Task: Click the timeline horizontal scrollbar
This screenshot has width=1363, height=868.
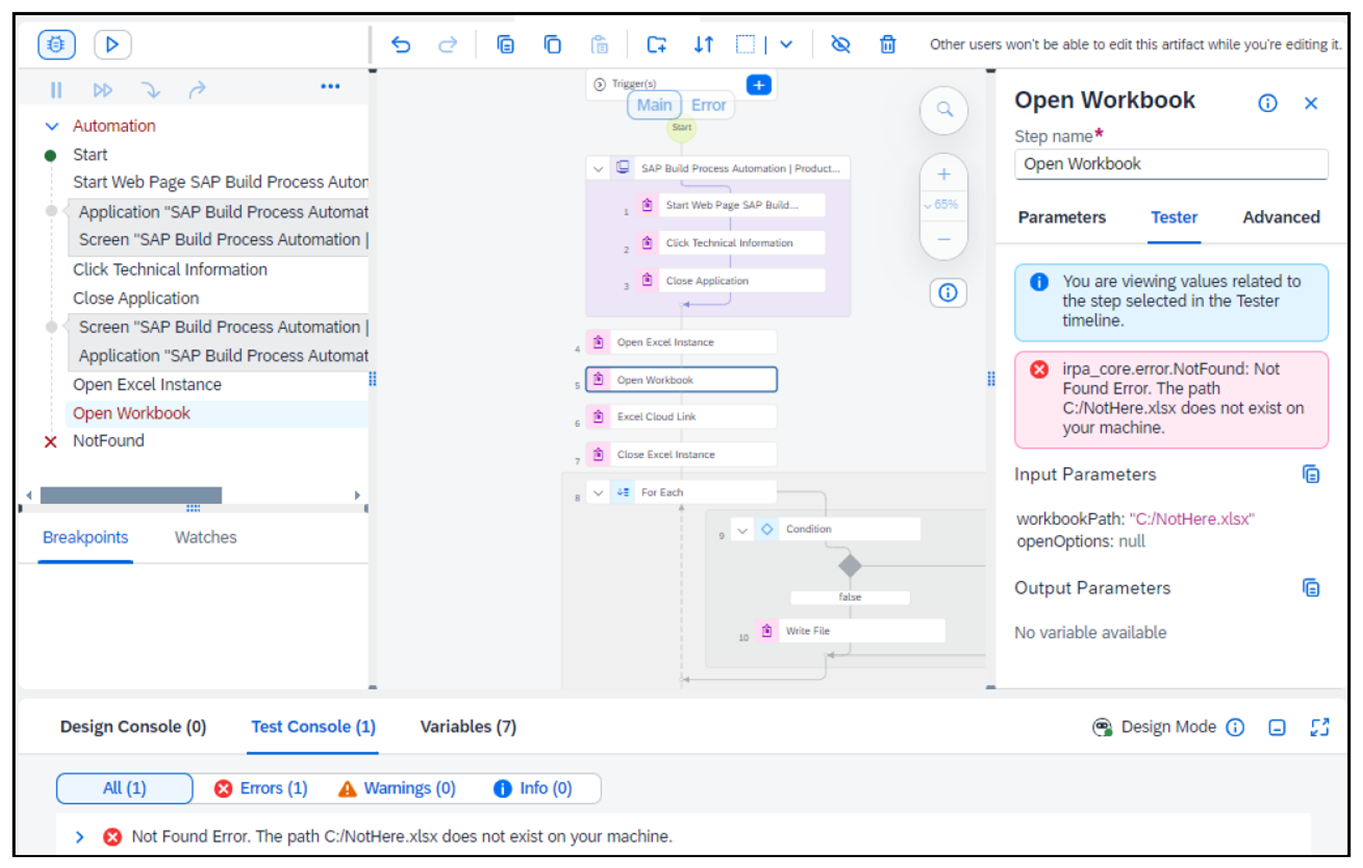Action: click(x=130, y=495)
